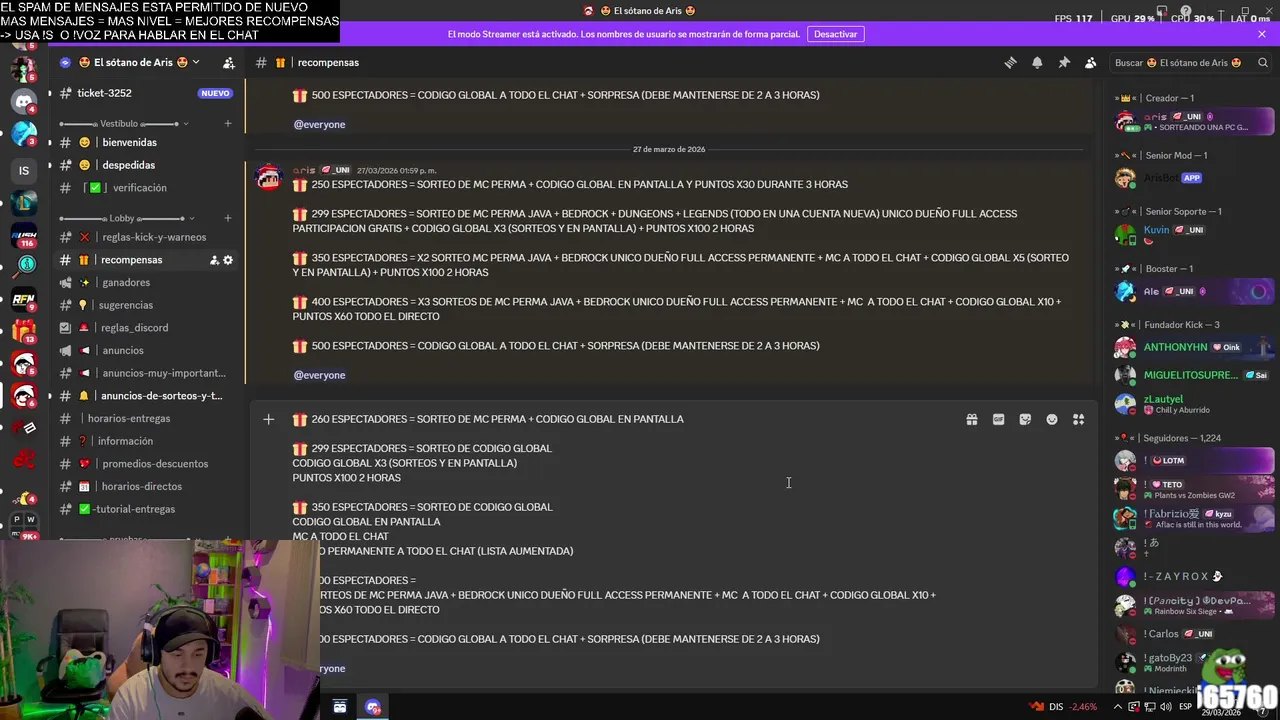Open the información channel

pyautogui.click(x=147, y=441)
